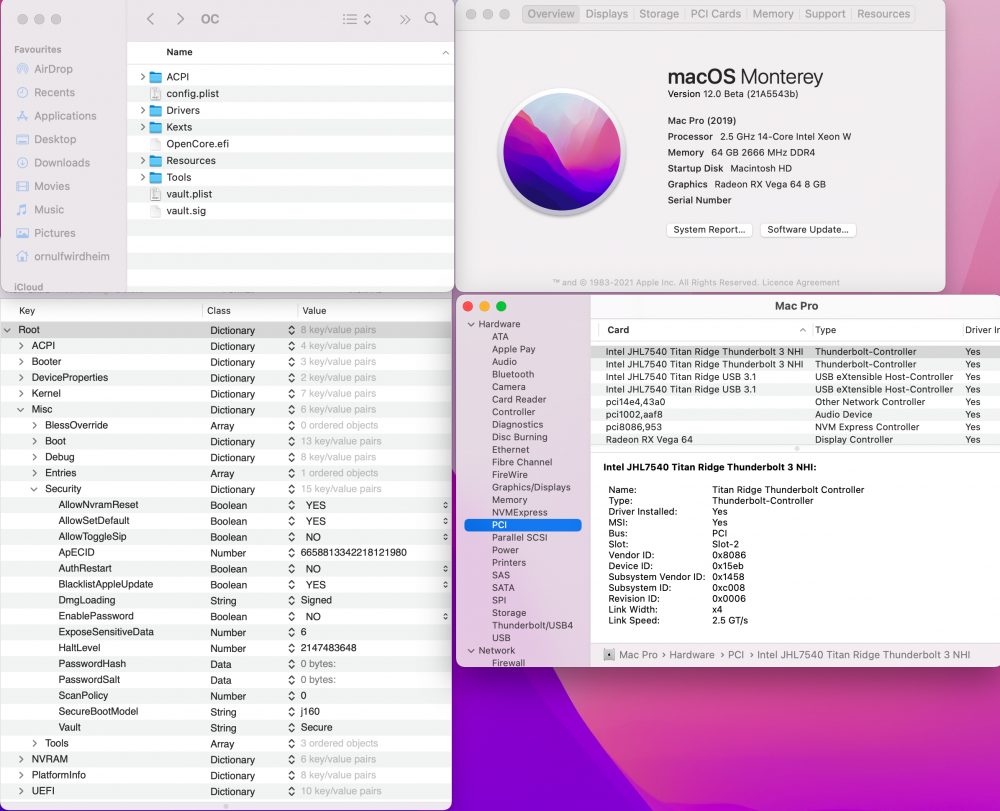The width and height of the screenshot is (1000, 811).
Task: Go back with Finder back arrow
Action: 151,19
